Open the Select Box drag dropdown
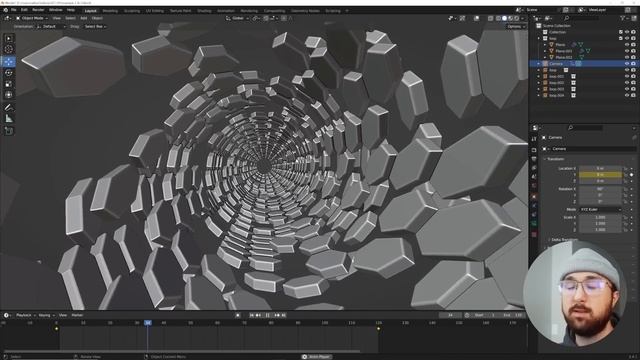The height and width of the screenshot is (360, 640). coord(95,27)
